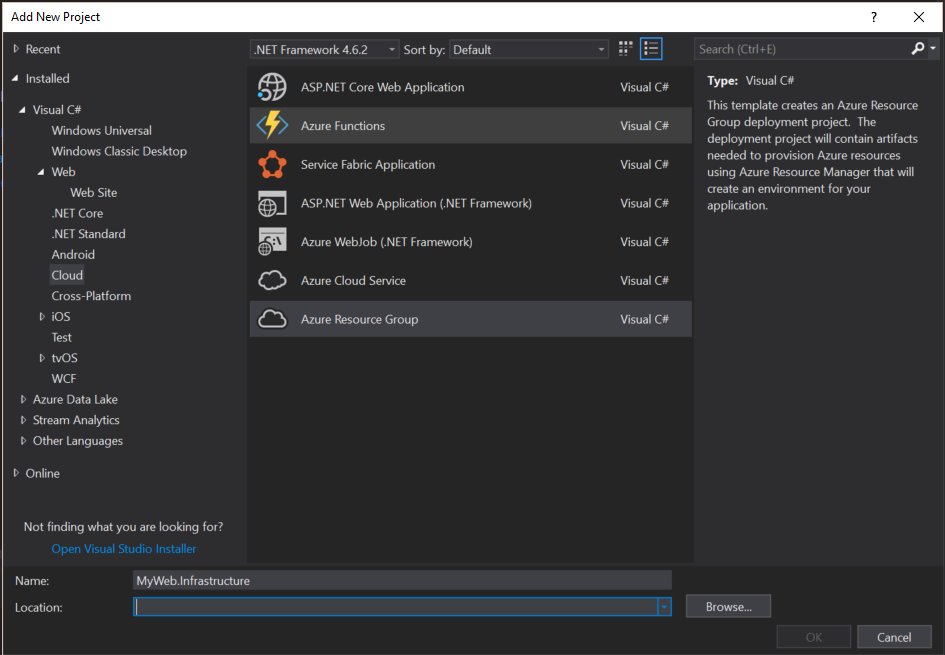This screenshot has width=945, height=655.
Task: Switch to small icons grid view
Action: 626,49
